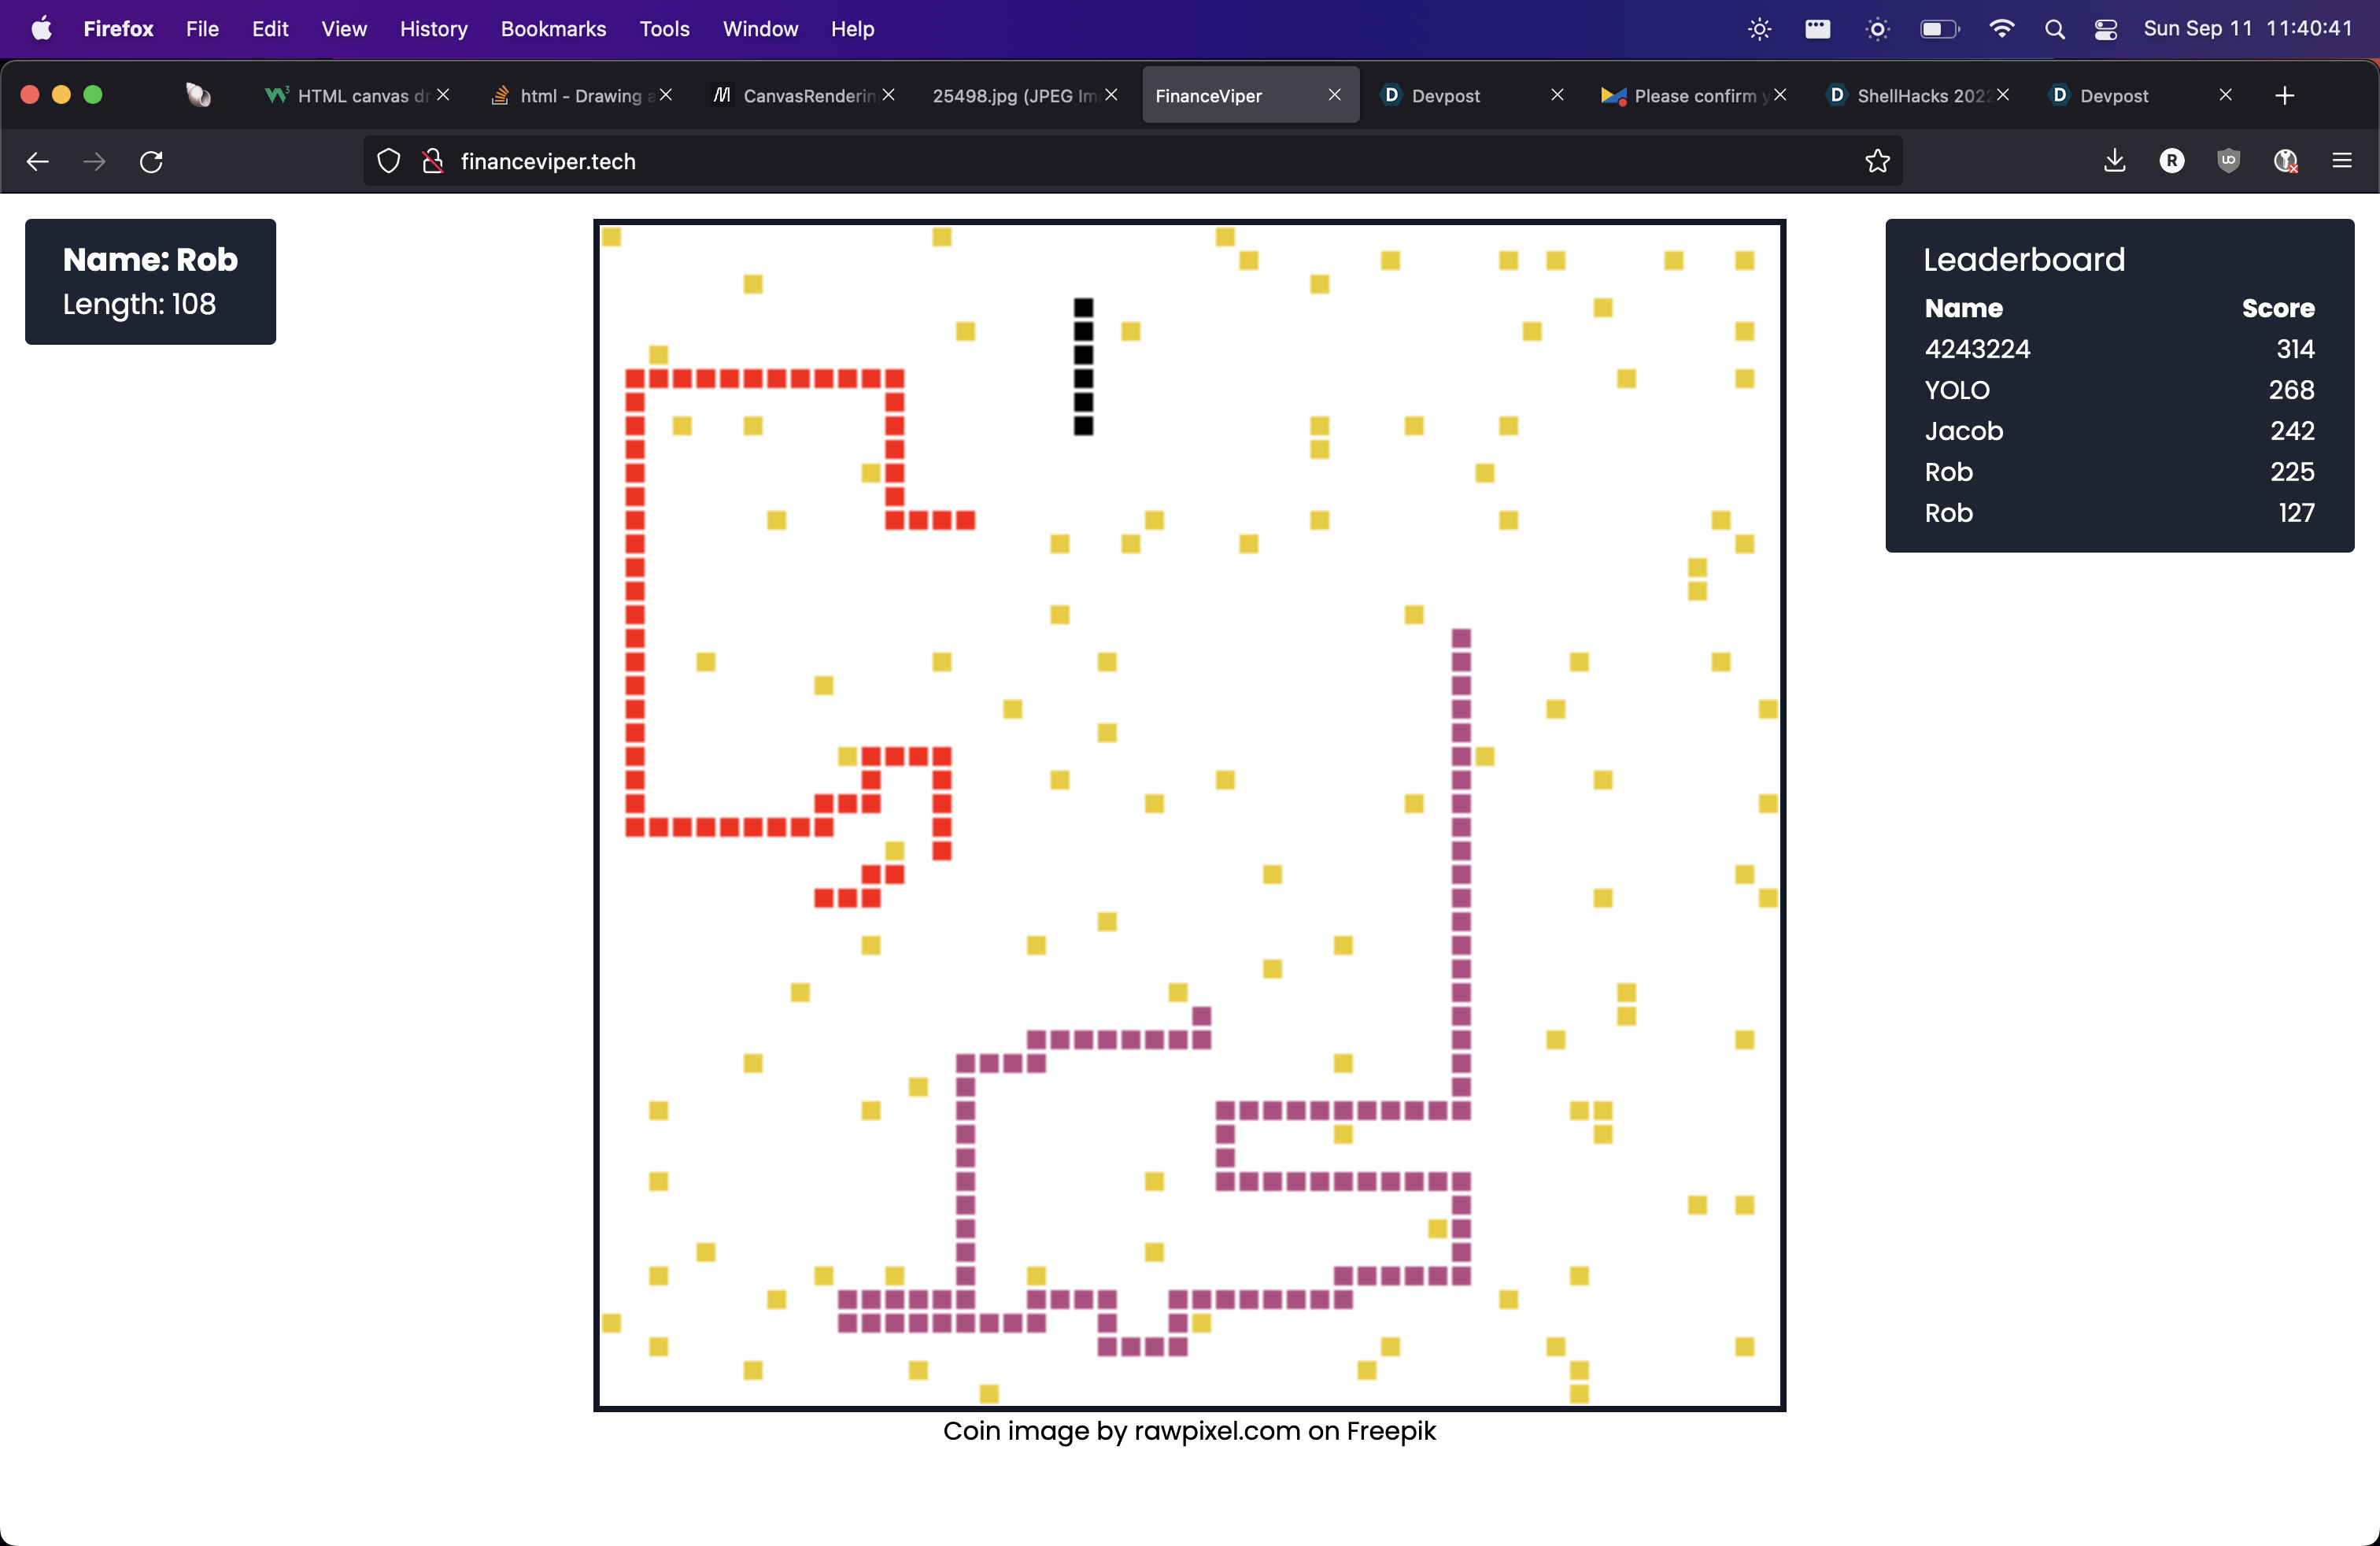Open macOS Control Center toggles
Screen dimensions: 2380x1546
(2106, 29)
